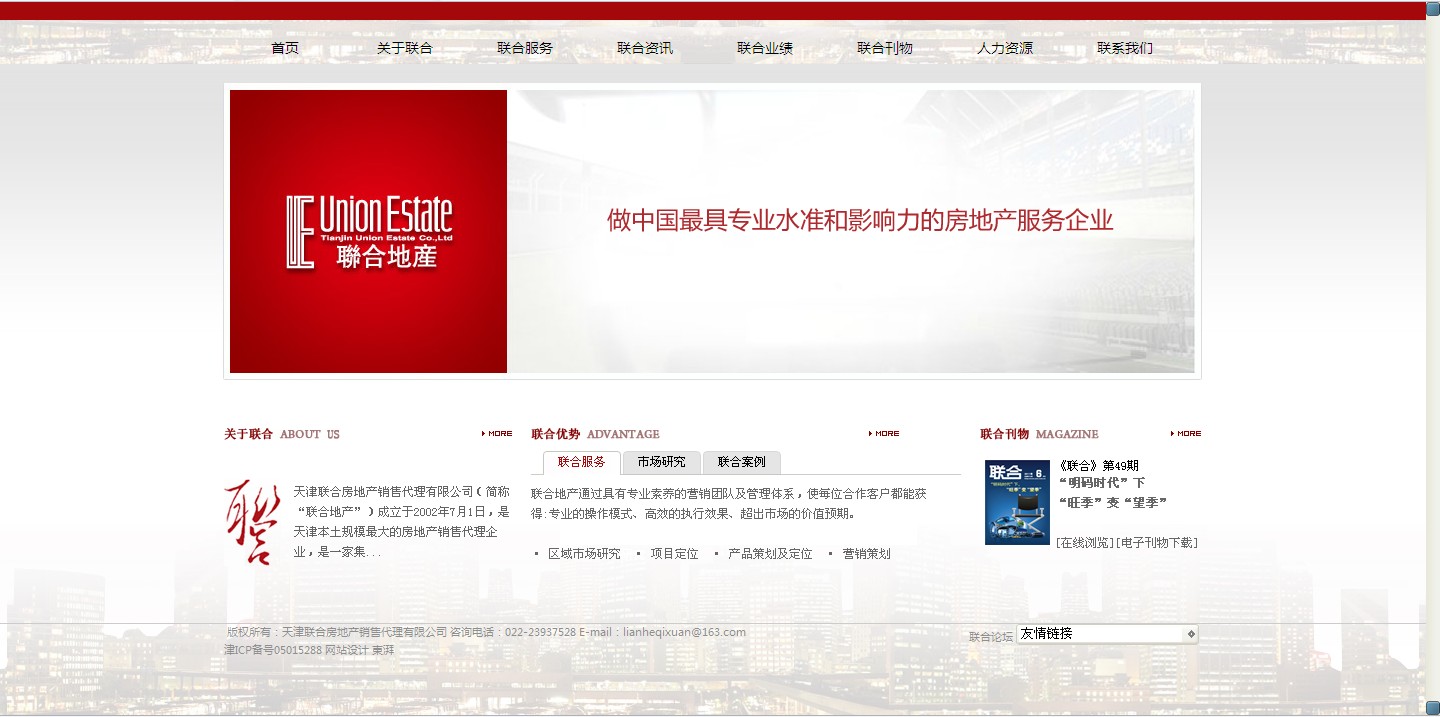The image size is (1440, 717).
Task: Click the banner slogan 做中国最具专业水准和影响力的房地产服务企业
Action: click(x=860, y=221)
